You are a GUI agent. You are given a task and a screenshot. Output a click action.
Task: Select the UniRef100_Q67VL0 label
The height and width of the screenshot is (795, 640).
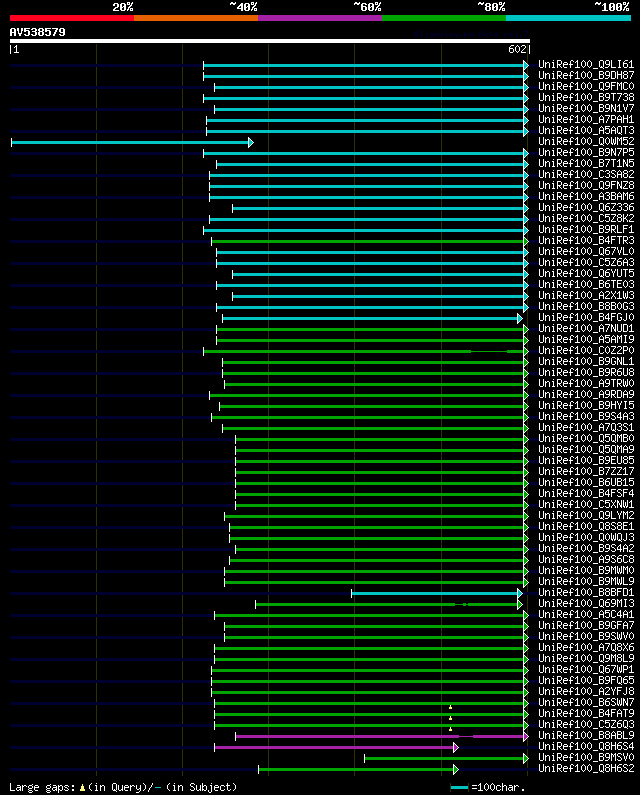[x=586, y=251]
